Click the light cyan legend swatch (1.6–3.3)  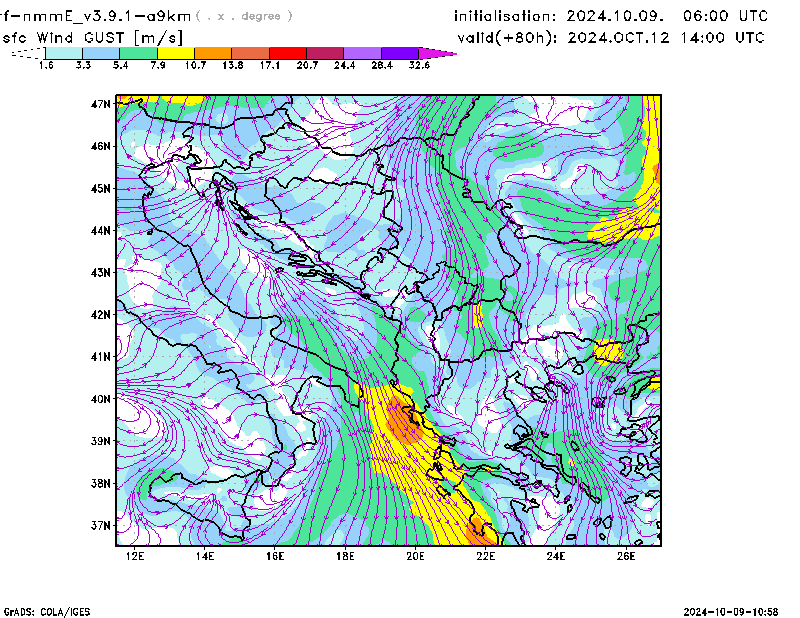pyautogui.click(x=64, y=53)
